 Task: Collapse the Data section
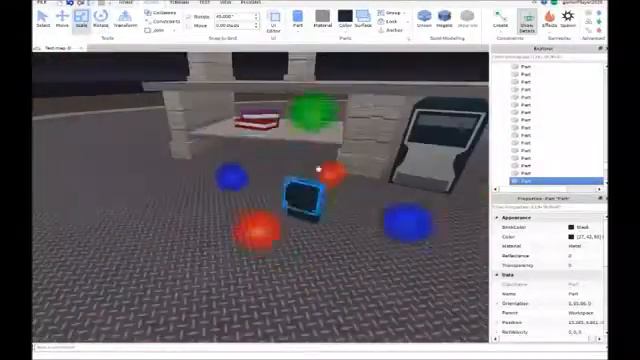tap(497, 275)
